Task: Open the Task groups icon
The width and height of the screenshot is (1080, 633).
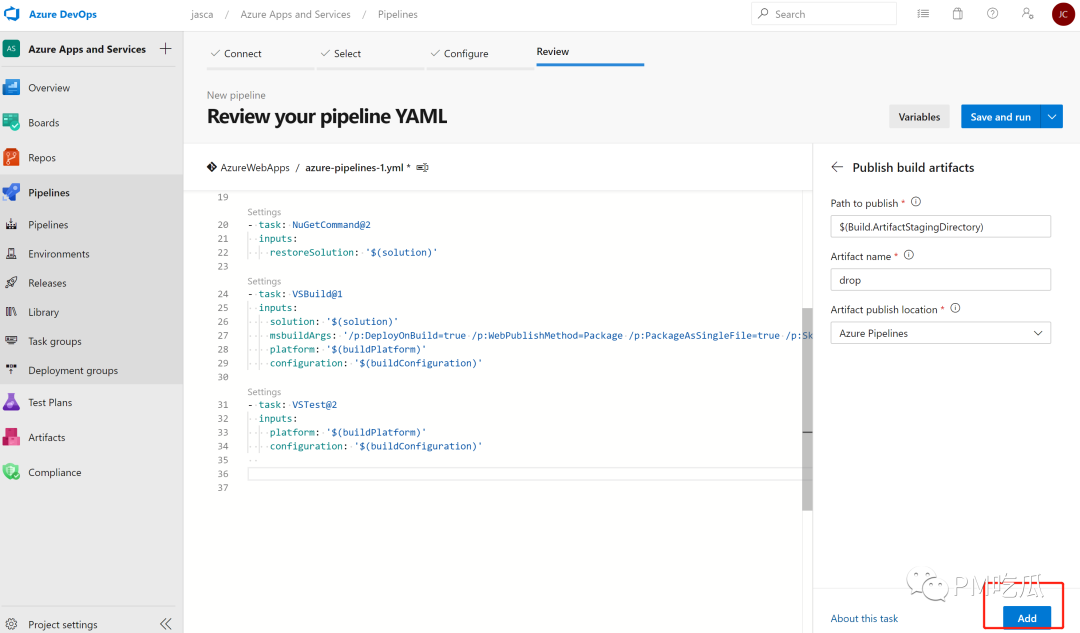Action: (11, 341)
